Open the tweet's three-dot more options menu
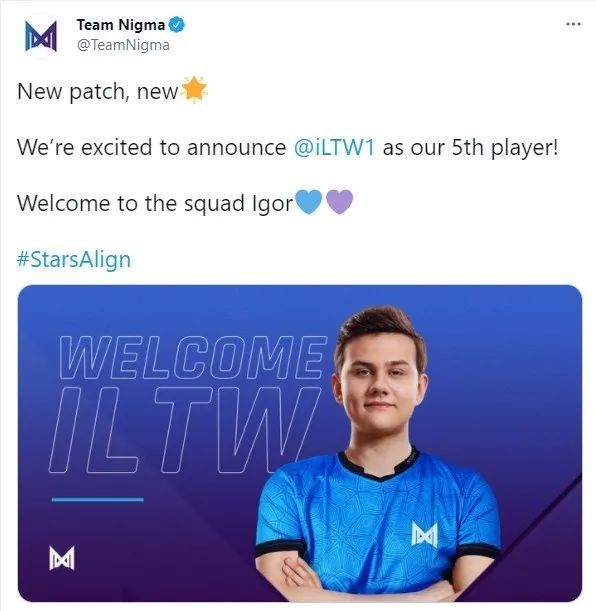Image resolution: width=596 pixels, height=611 pixels. 573,24
